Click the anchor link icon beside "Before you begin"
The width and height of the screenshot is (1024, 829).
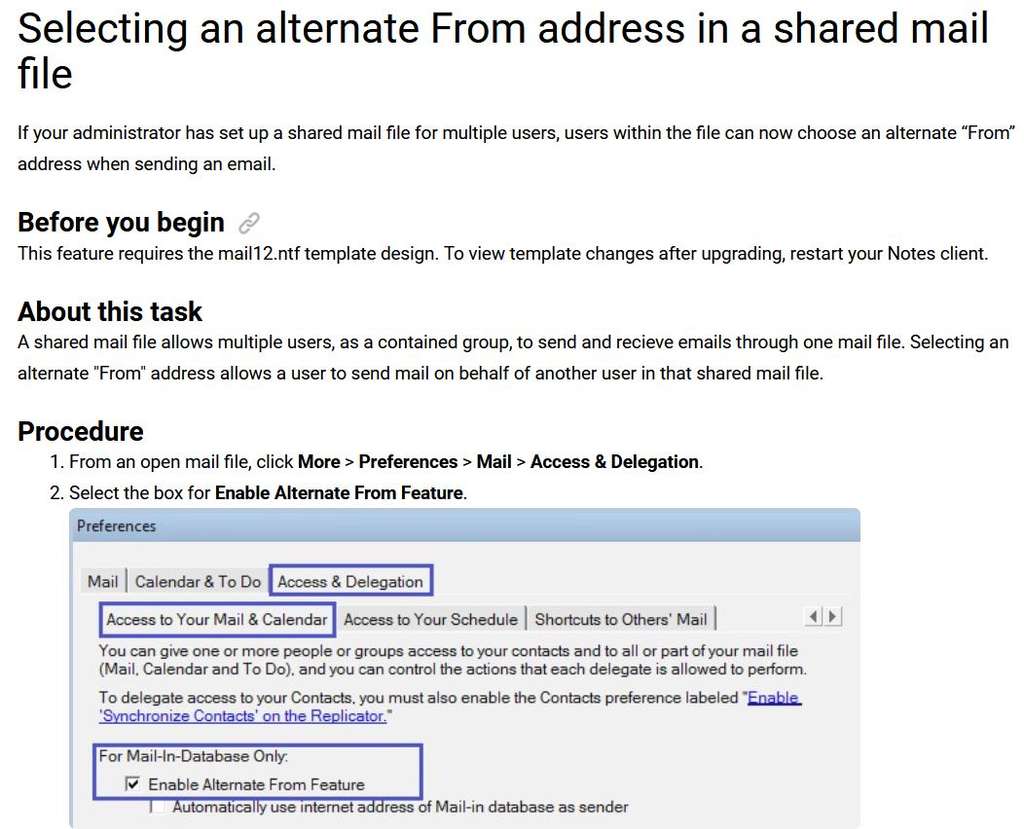pyautogui.click(x=248, y=222)
